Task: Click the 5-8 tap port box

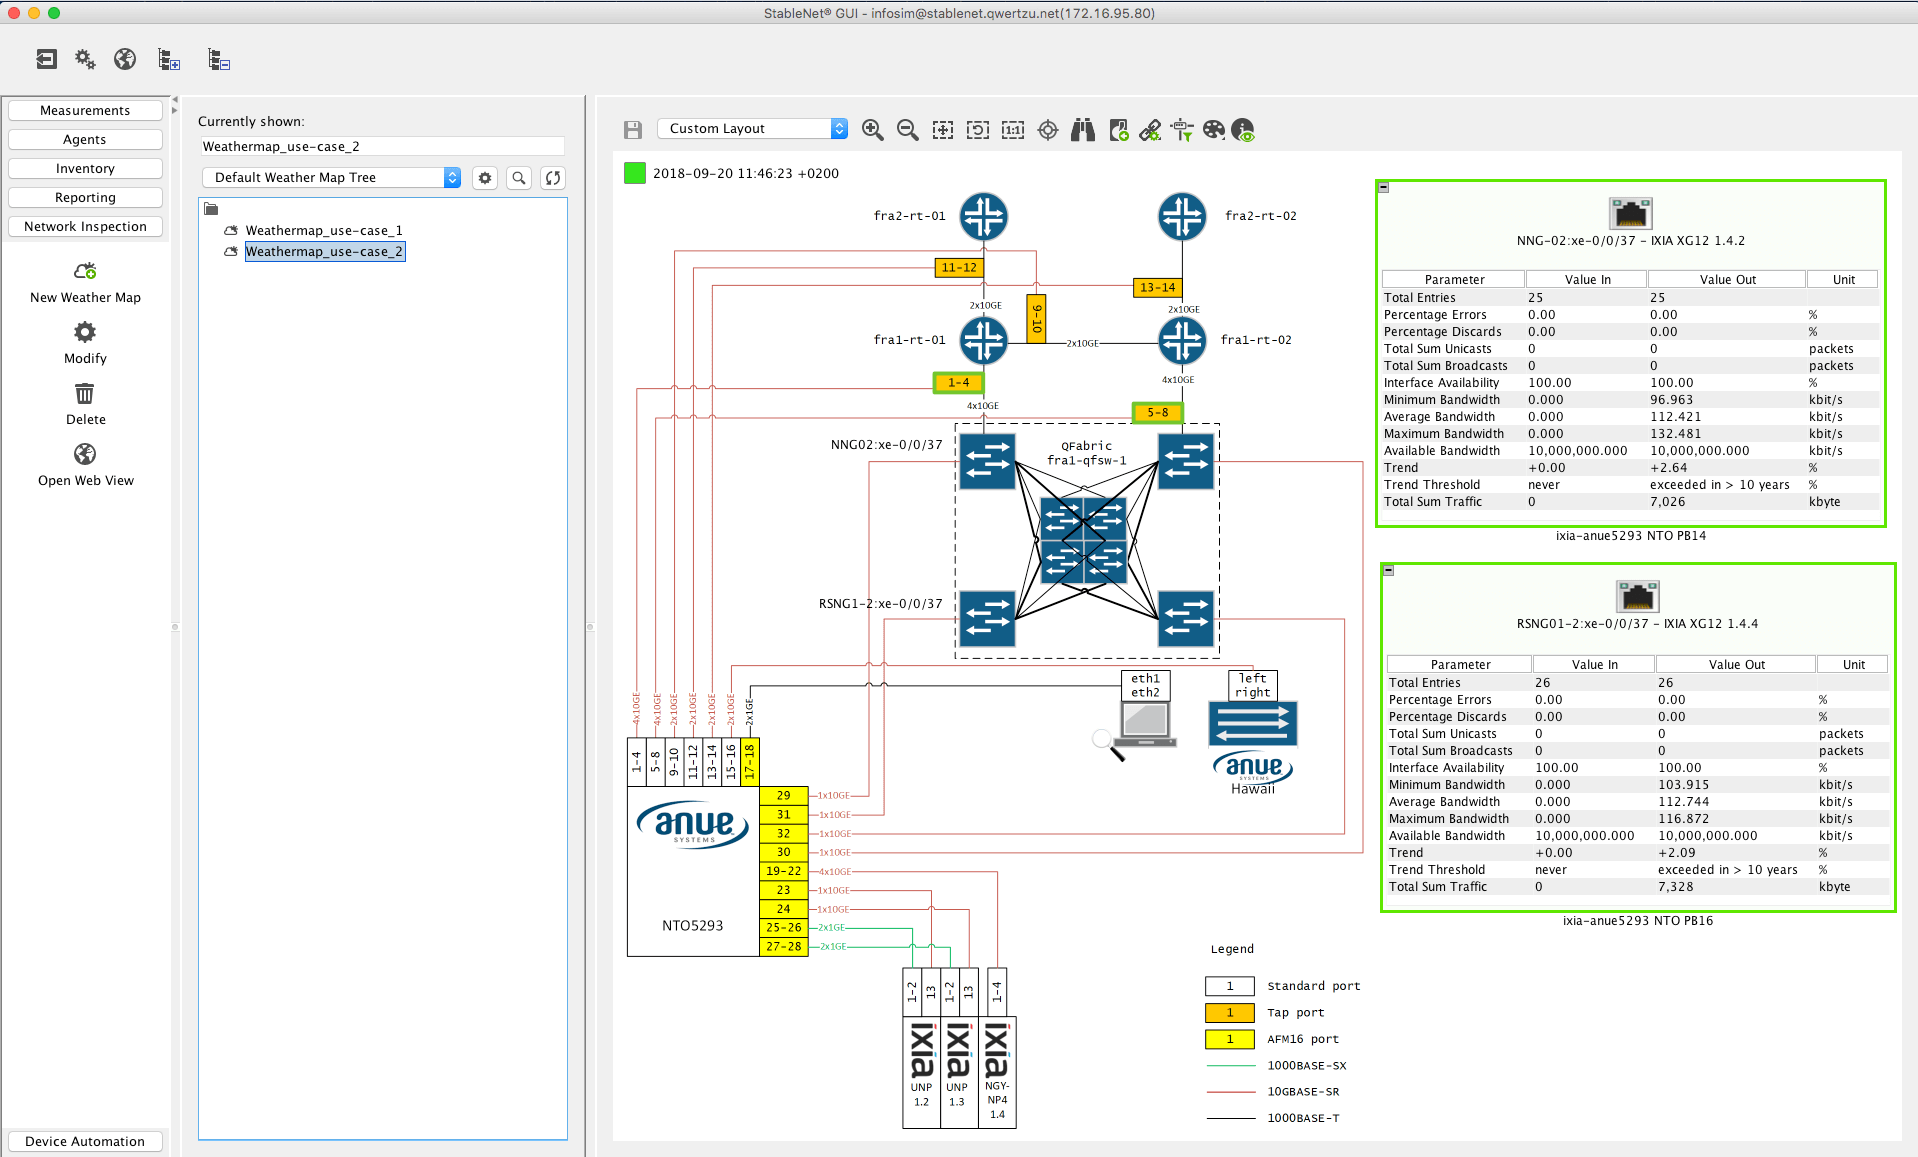Action: coord(1157,412)
